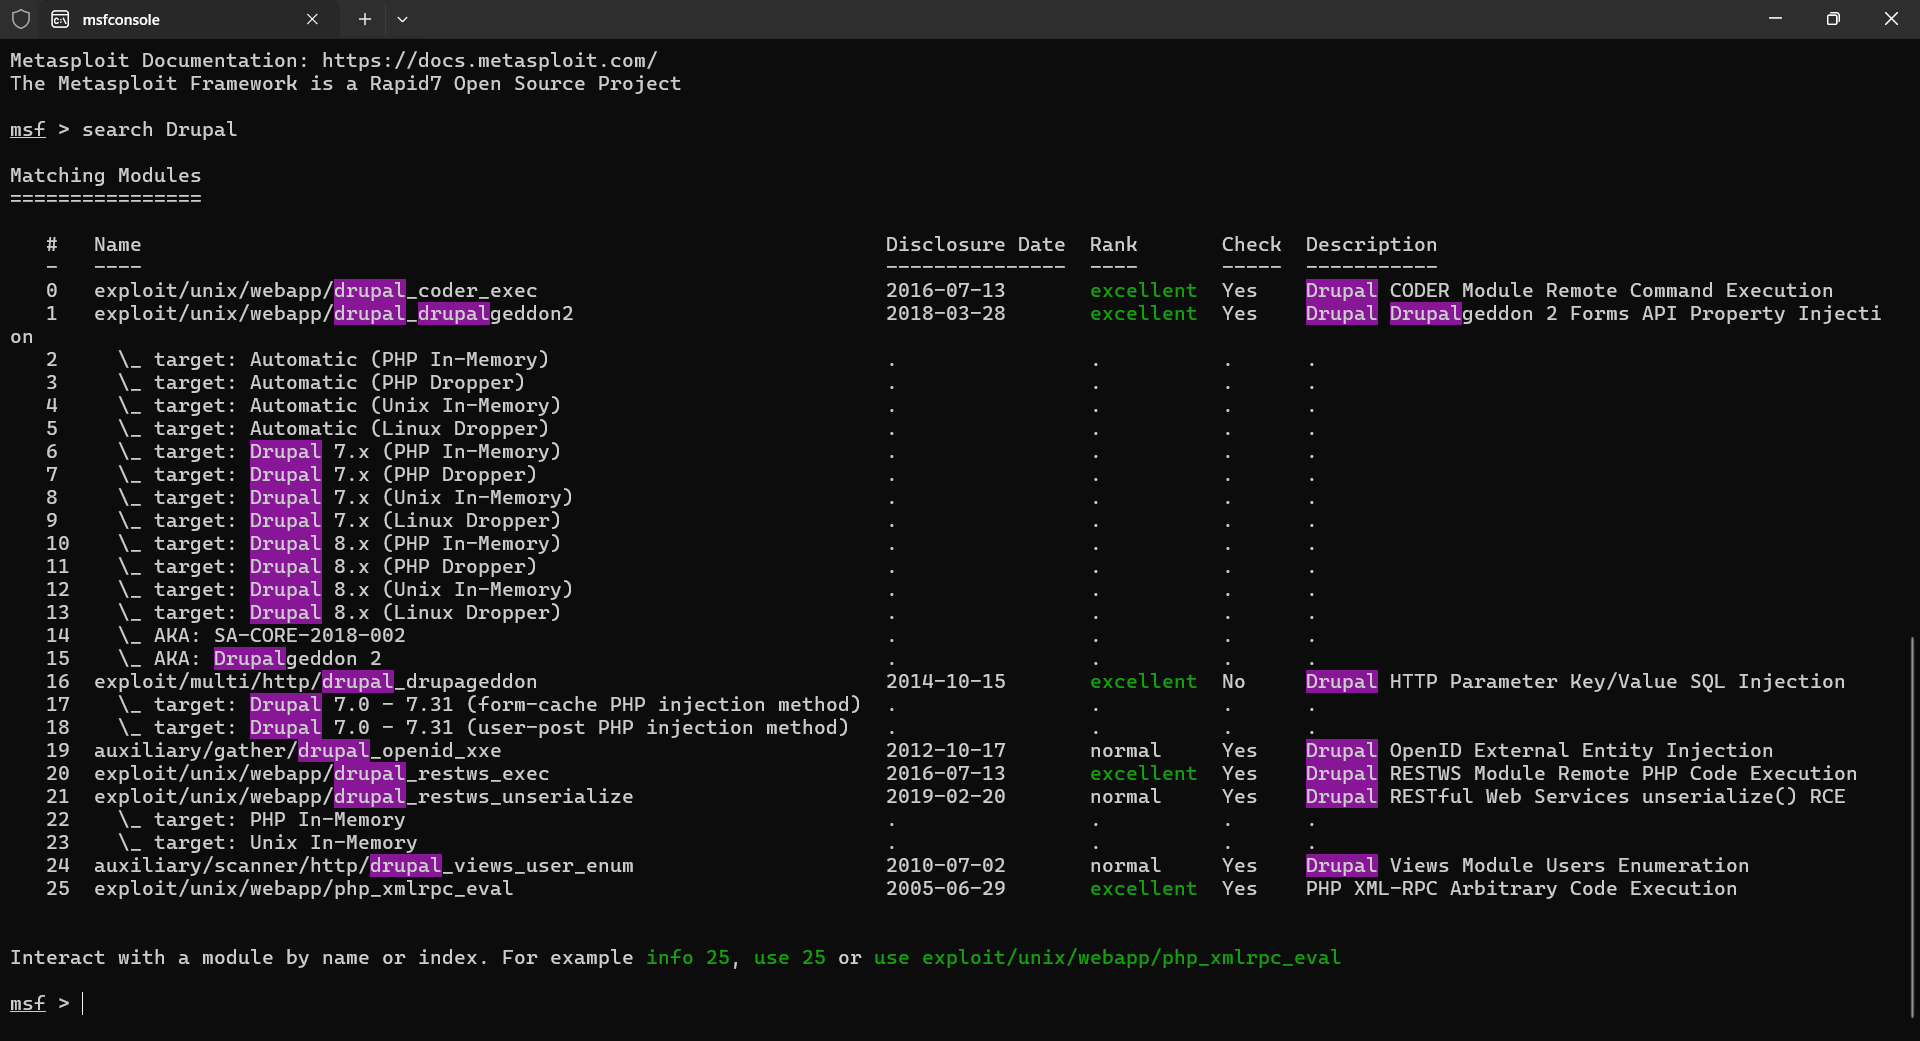The height and width of the screenshot is (1041, 1920).
Task: Click disclosure date 2010-07-02
Action: click(x=946, y=866)
